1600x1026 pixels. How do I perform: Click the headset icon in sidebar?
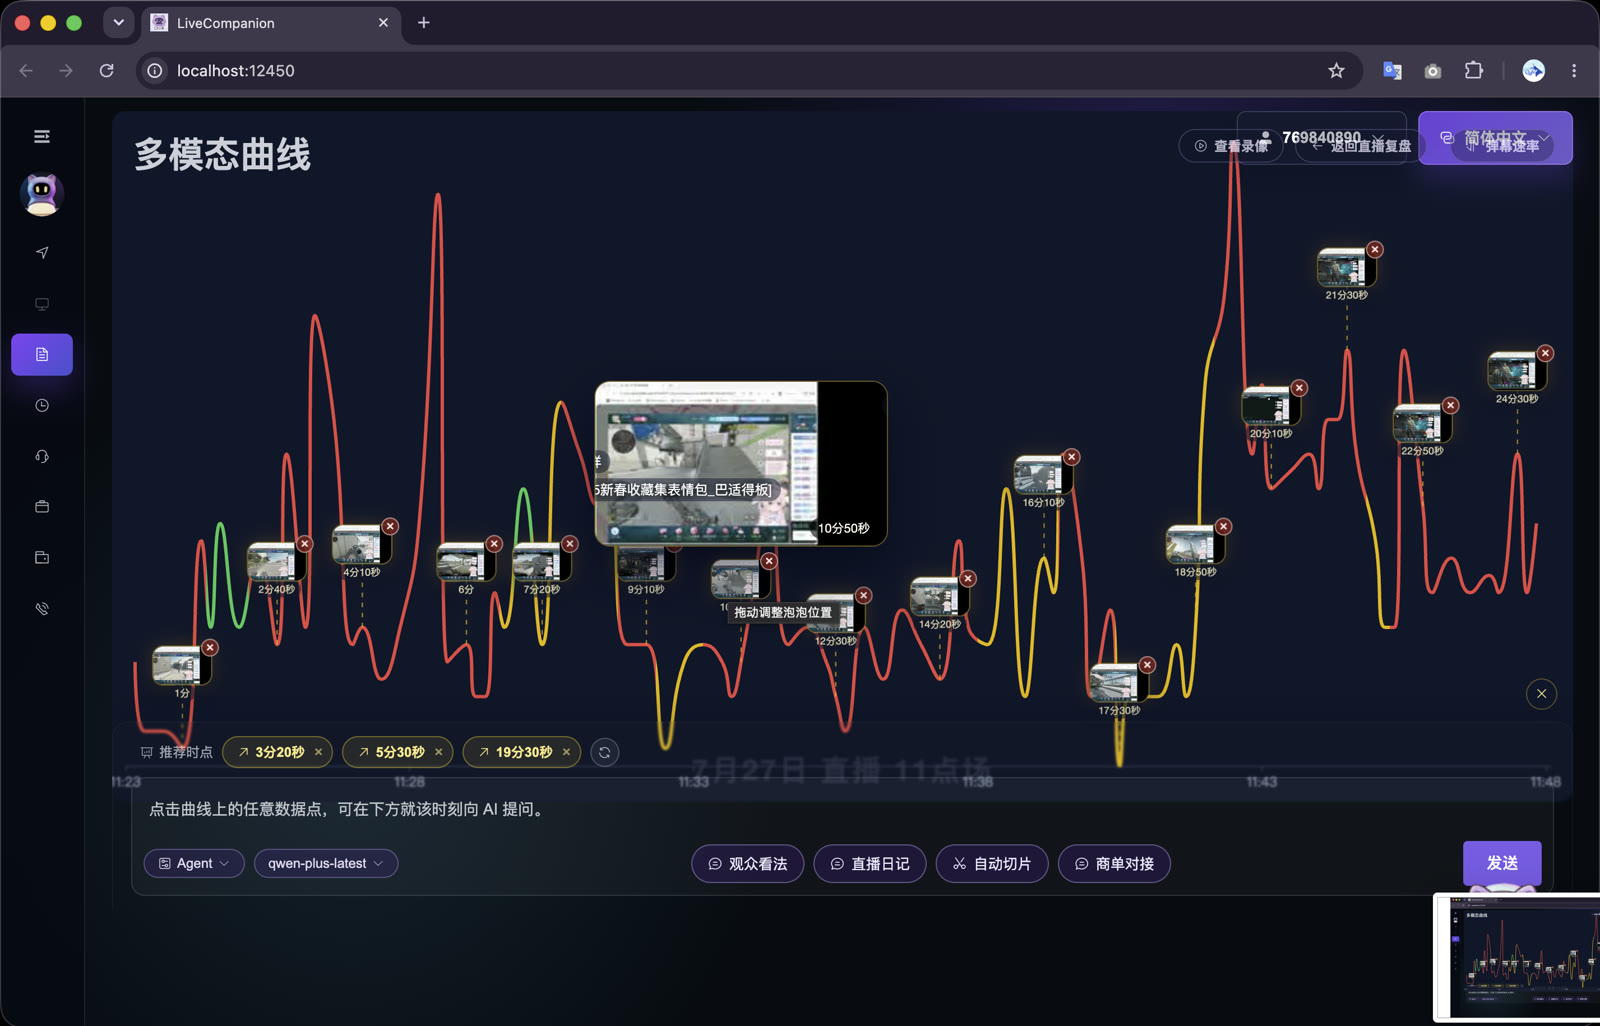(42, 456)
